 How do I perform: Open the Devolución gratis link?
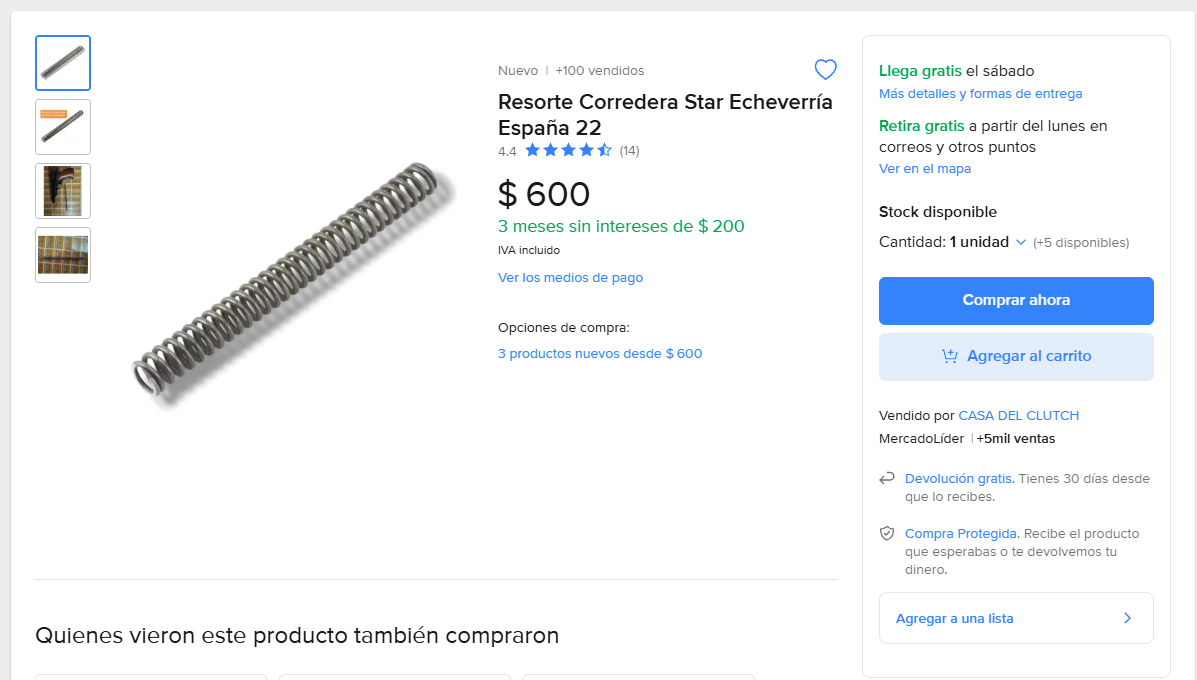click(x=959, y=479)
